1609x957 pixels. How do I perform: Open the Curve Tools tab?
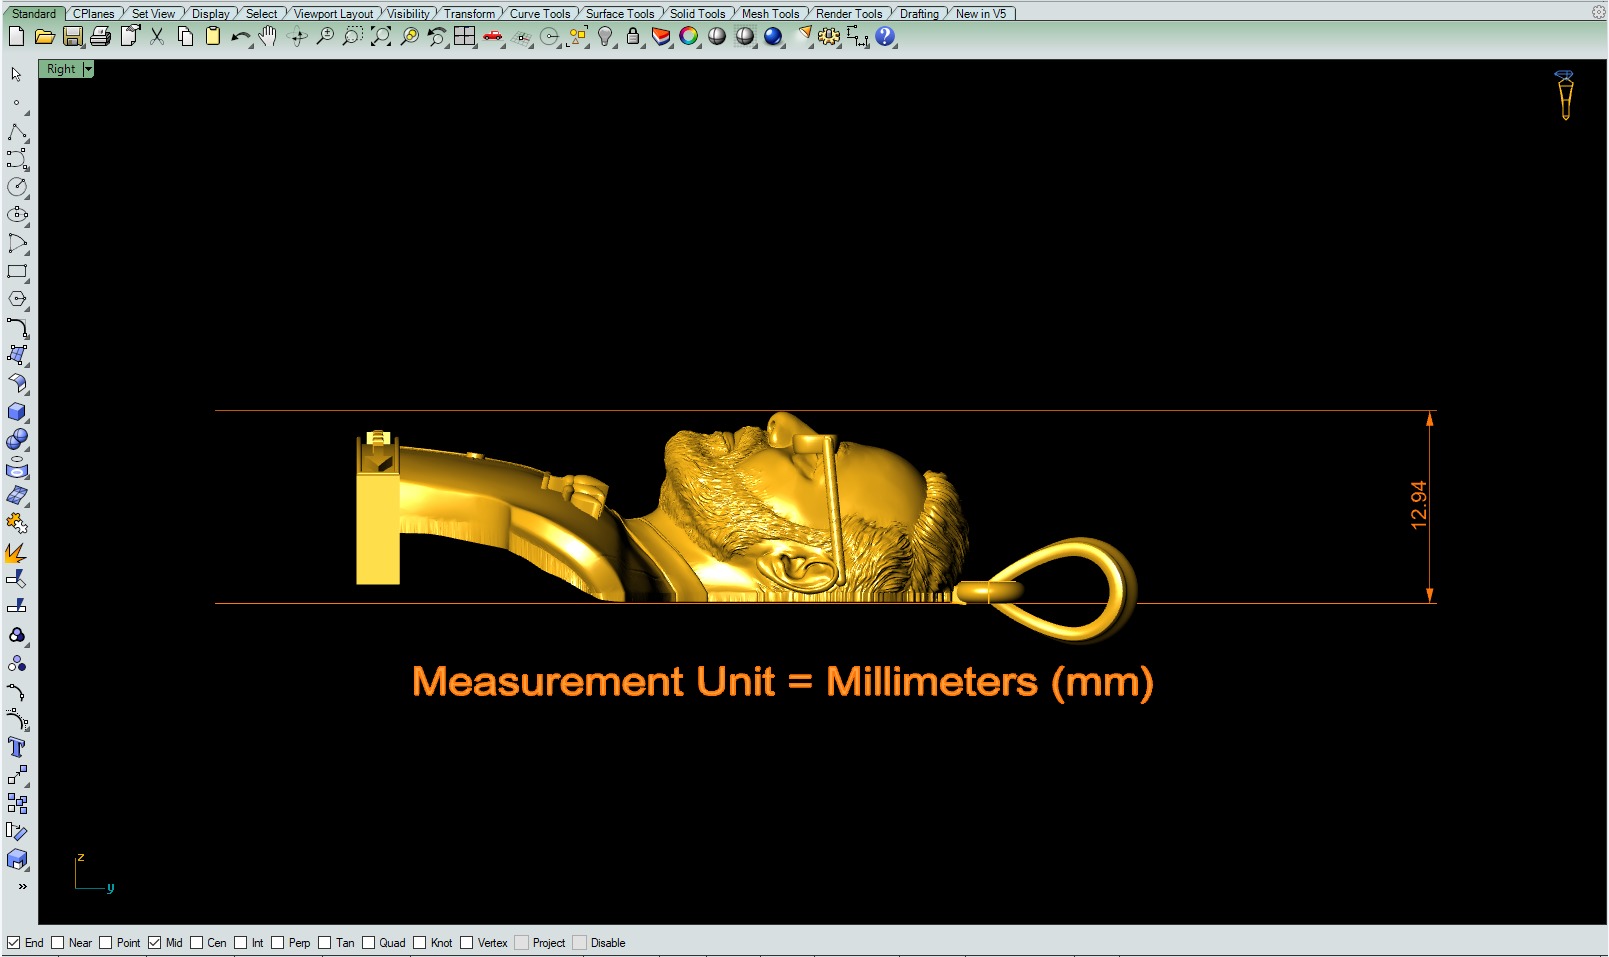click(540, 14)
